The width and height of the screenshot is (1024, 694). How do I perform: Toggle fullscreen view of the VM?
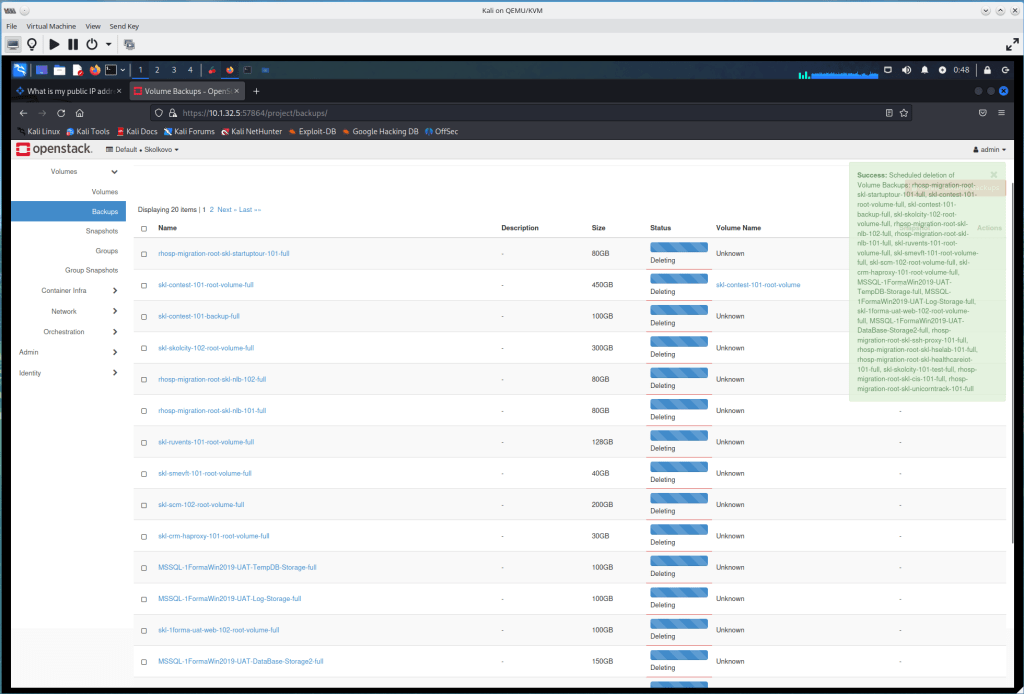(1011, 44)
